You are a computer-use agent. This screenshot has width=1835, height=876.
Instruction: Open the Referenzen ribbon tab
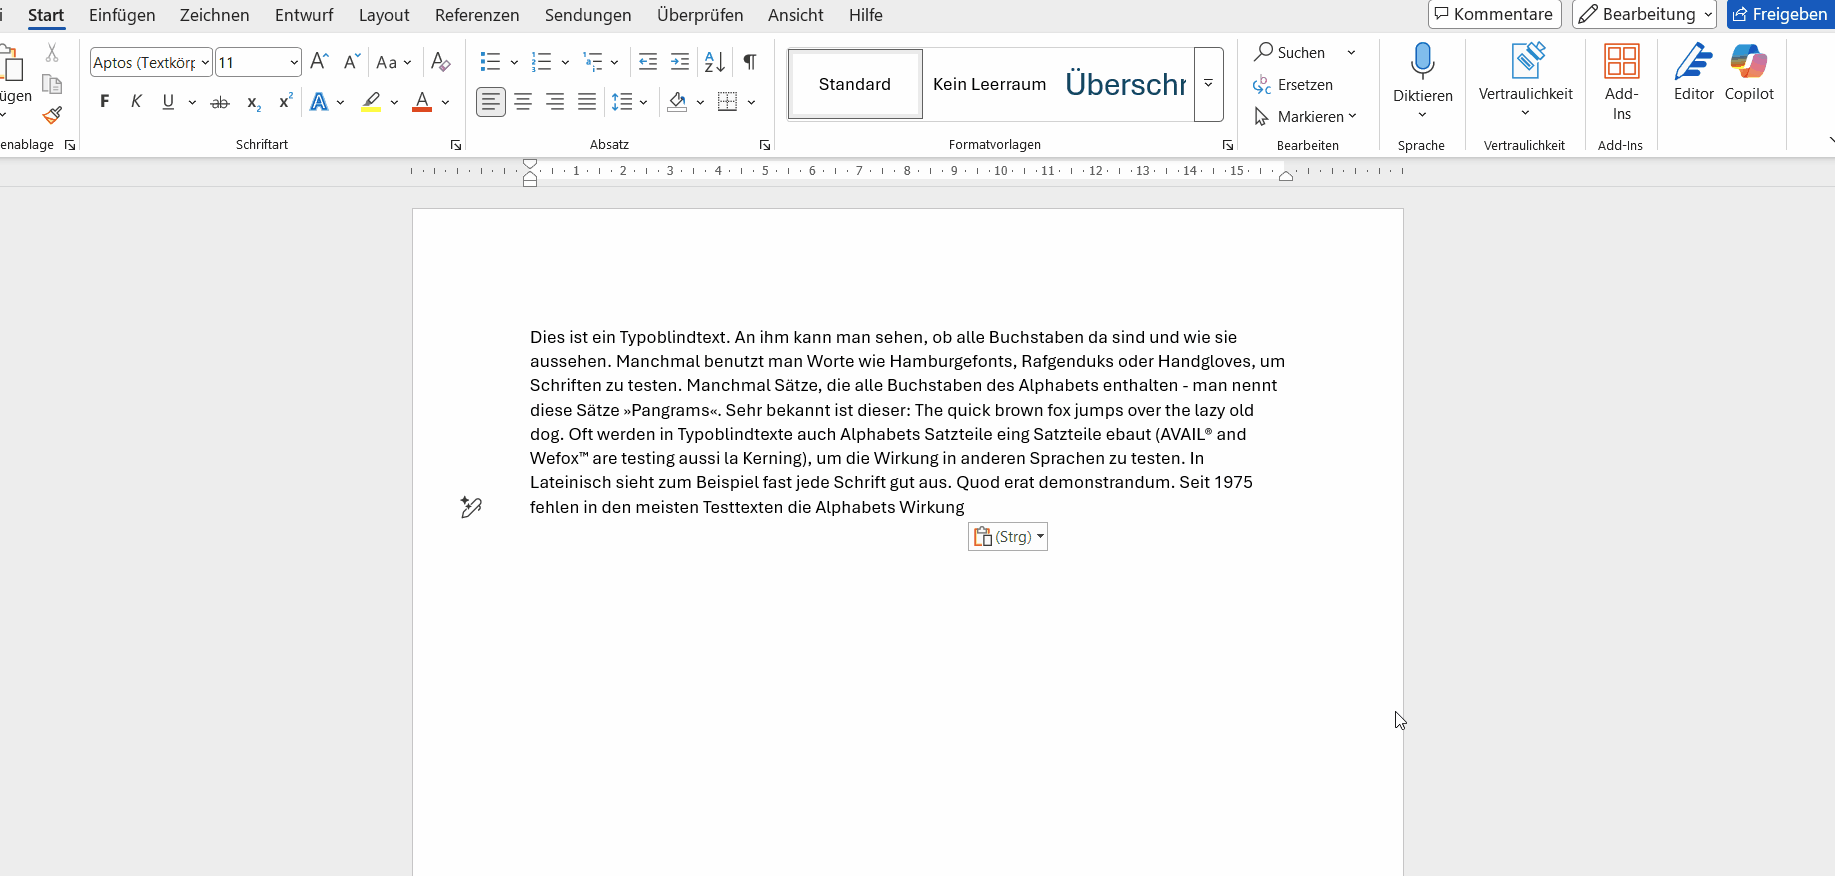pyautogui.click(x=477, y=15)
